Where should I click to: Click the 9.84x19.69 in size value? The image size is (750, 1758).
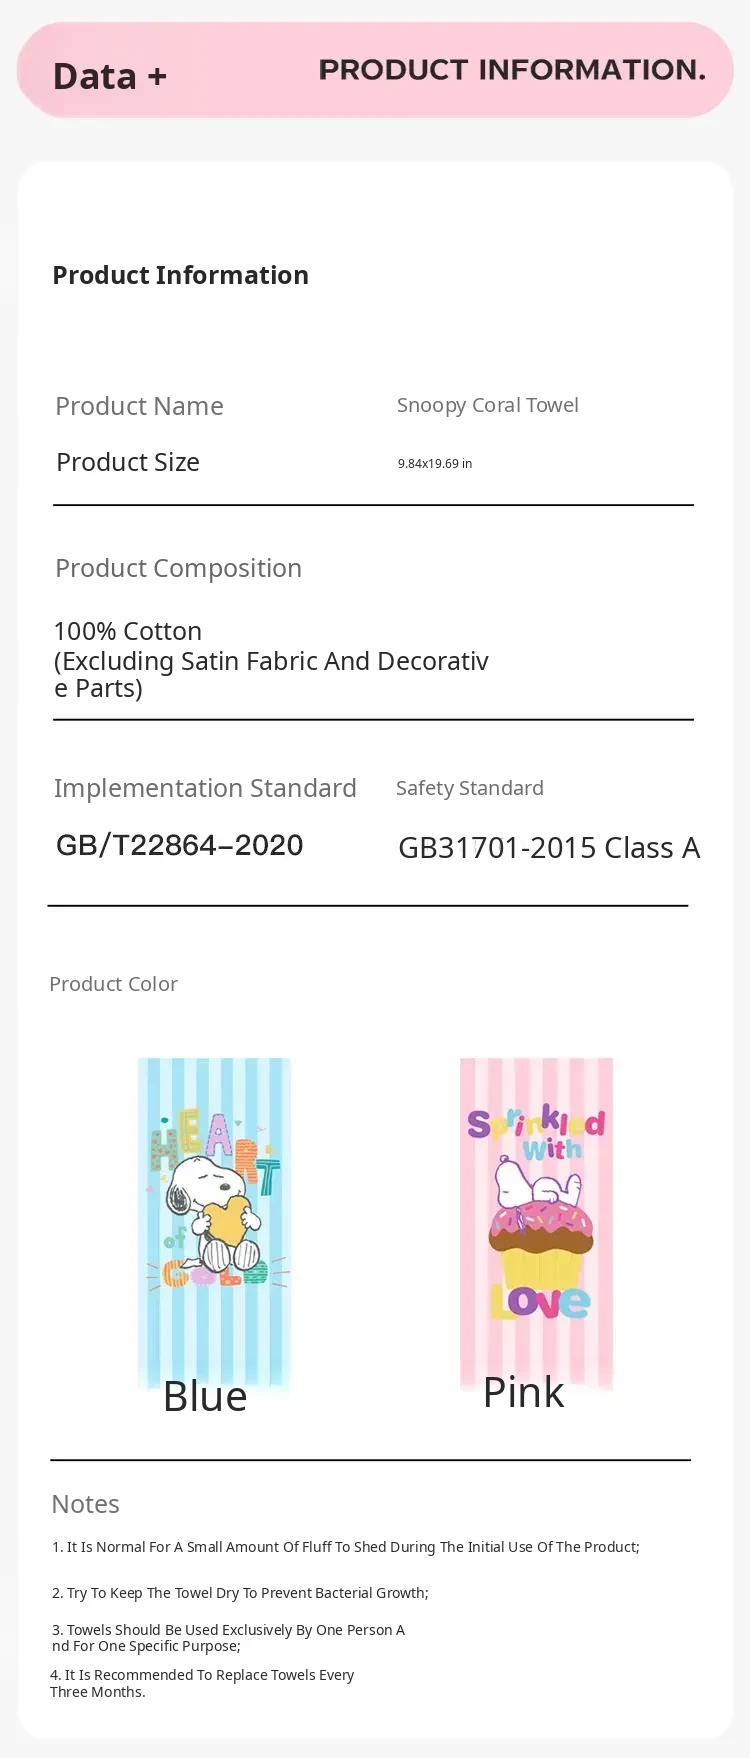click(435, 464)
